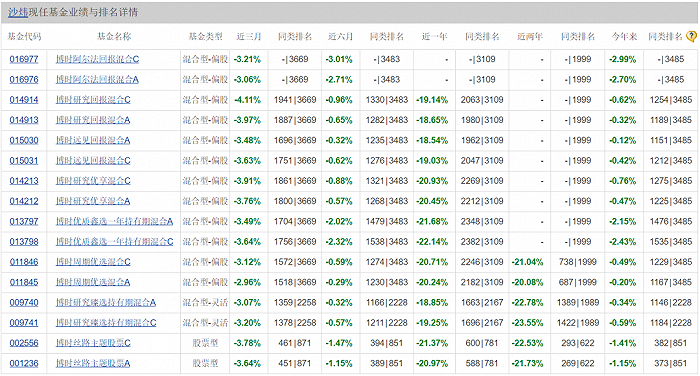
Task: Click the 近两年 column header
Action: pos(530,37)
